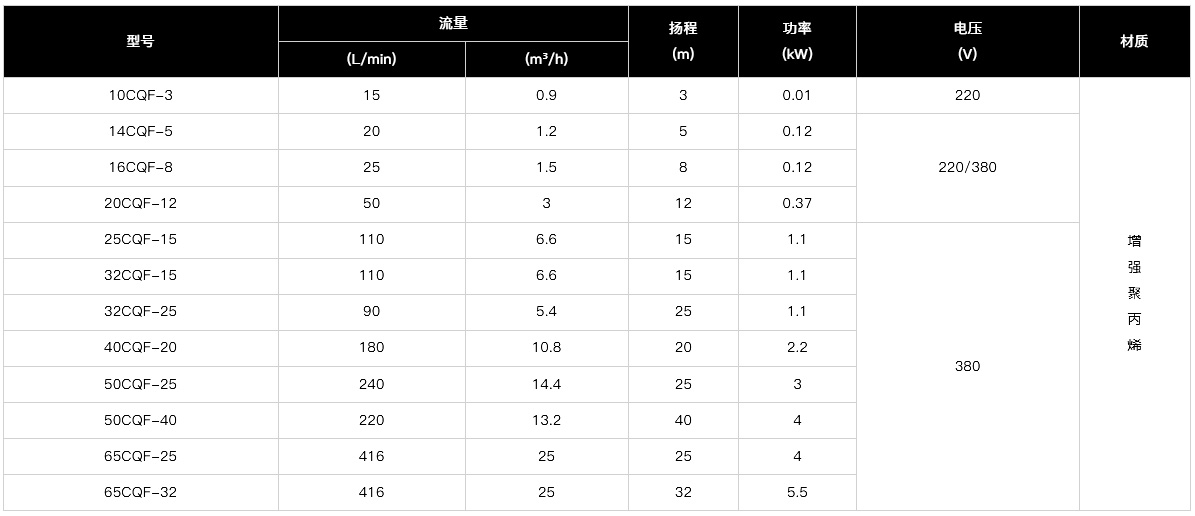The image size is (1195, 516).
Task: Click the 流量 header cell
Action: coord(453,24)
